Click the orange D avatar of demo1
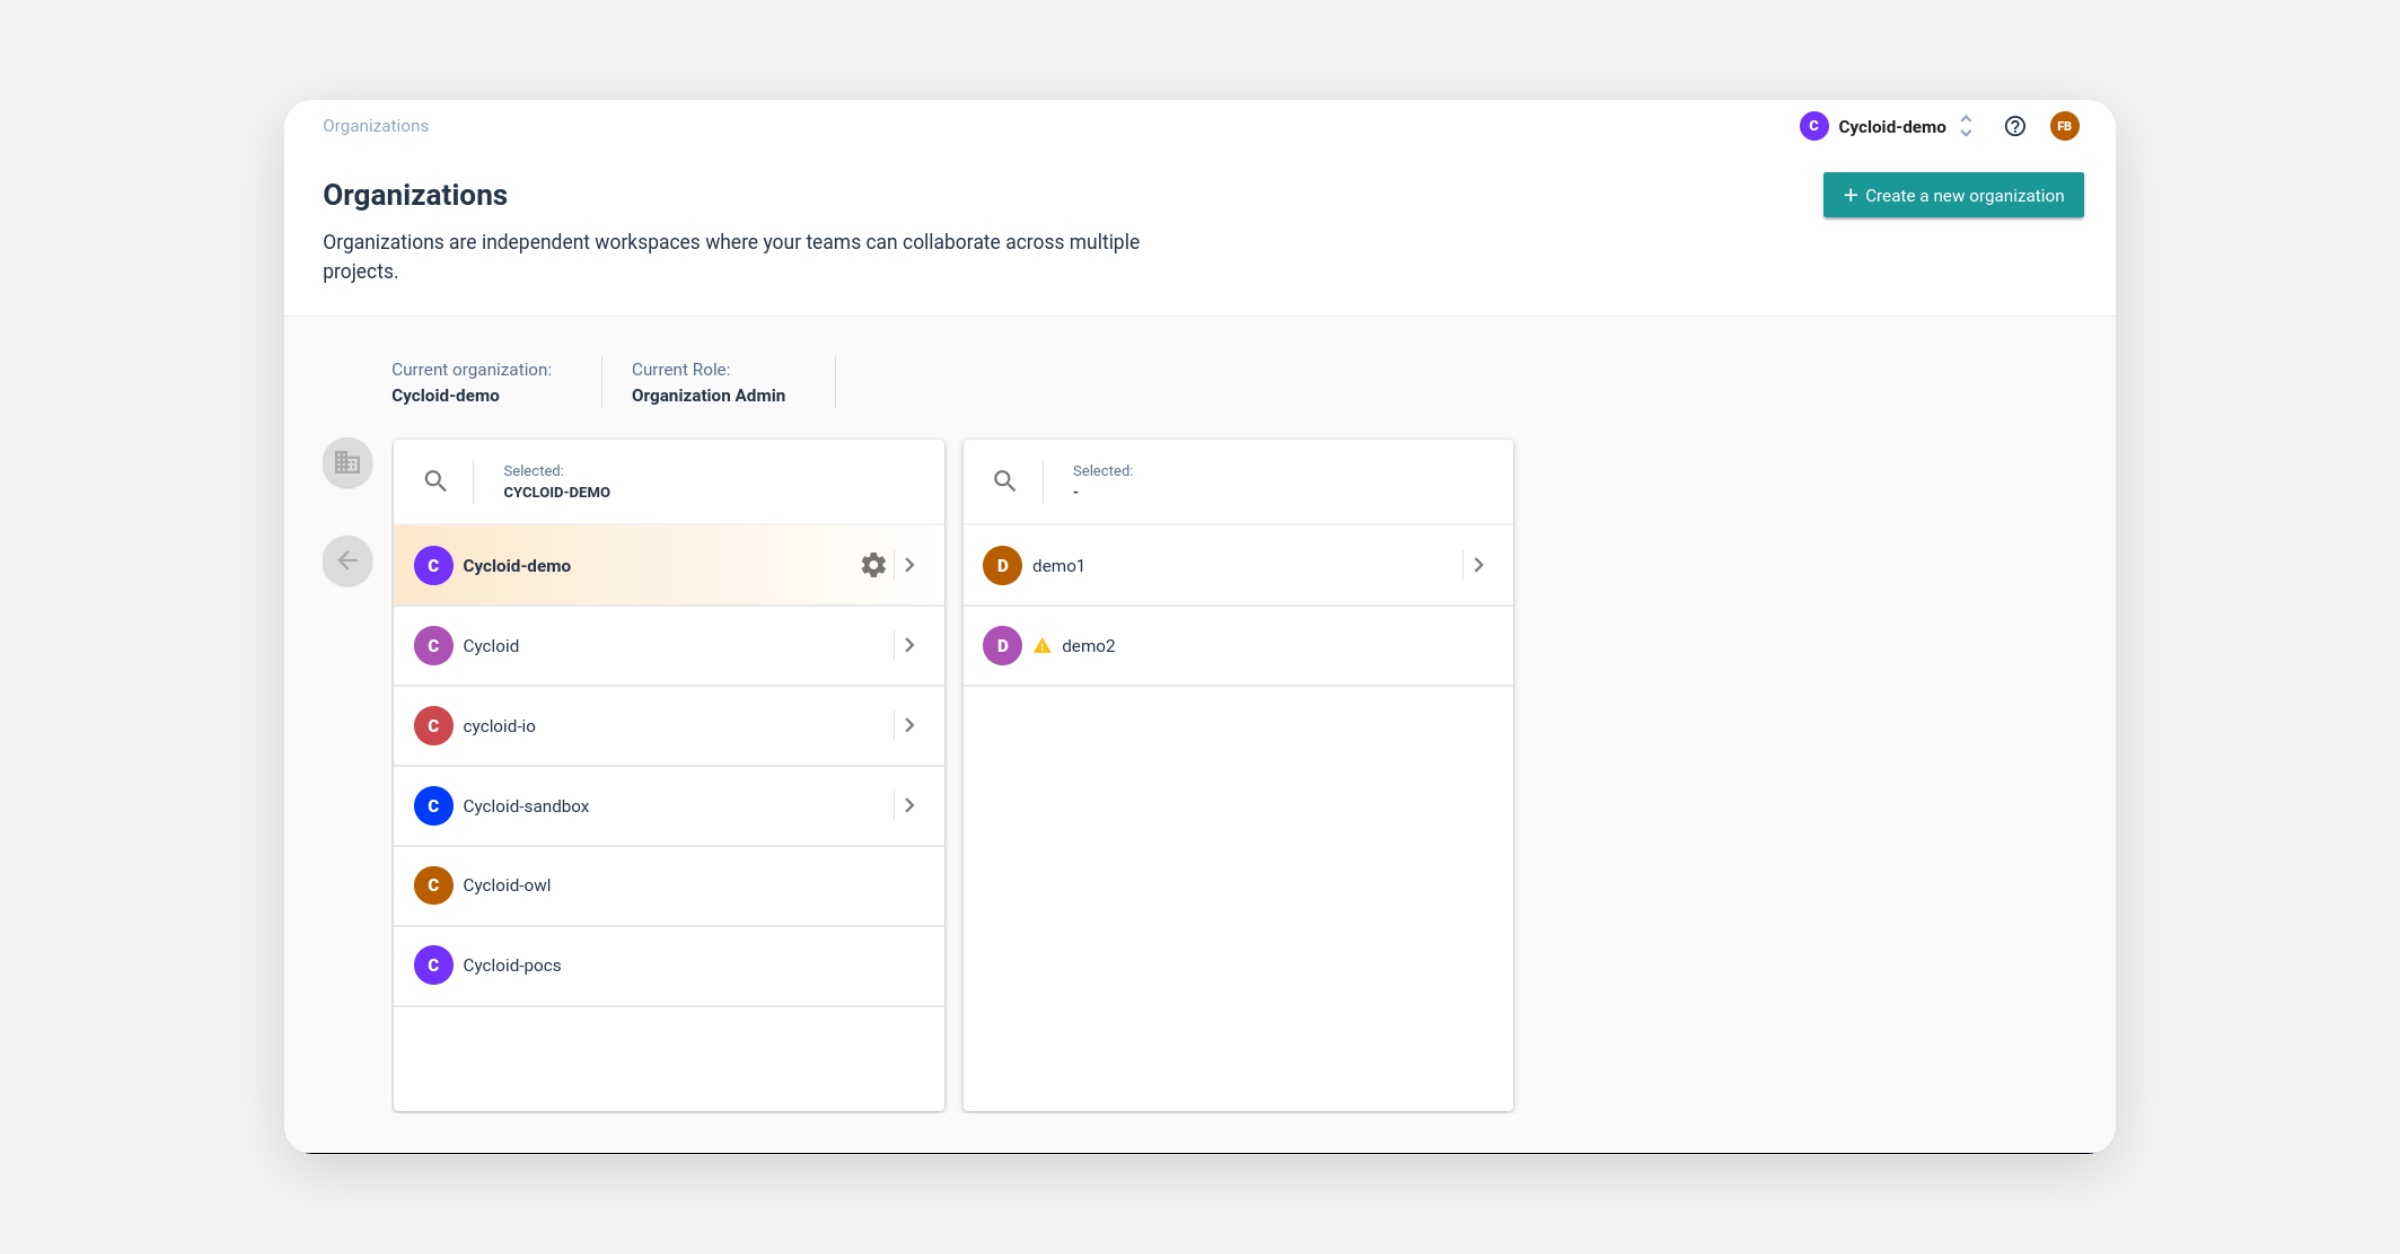 tap(1002, 565)
